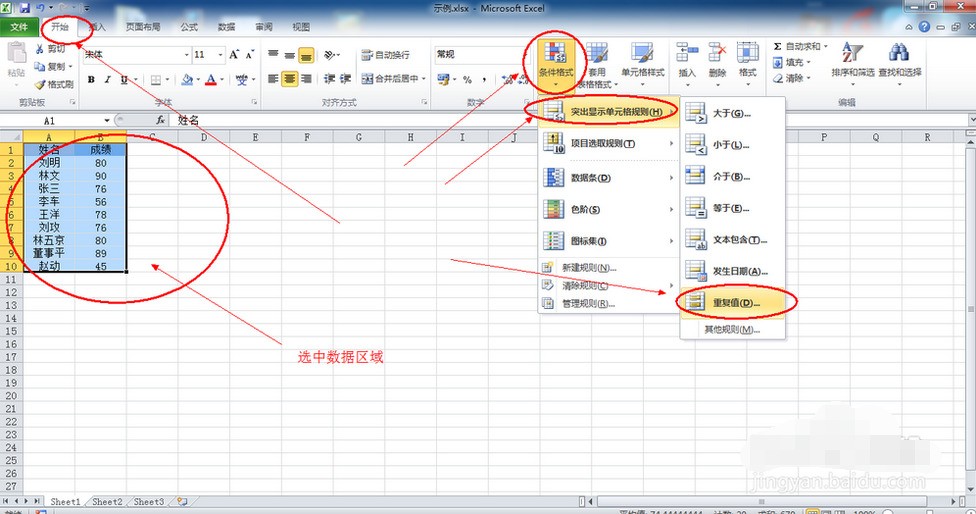The width and height of the screenshot is (976, 514).
Task: Open the Alignment (对齐方式) dialog launcher
Action: tap(424, 102)
